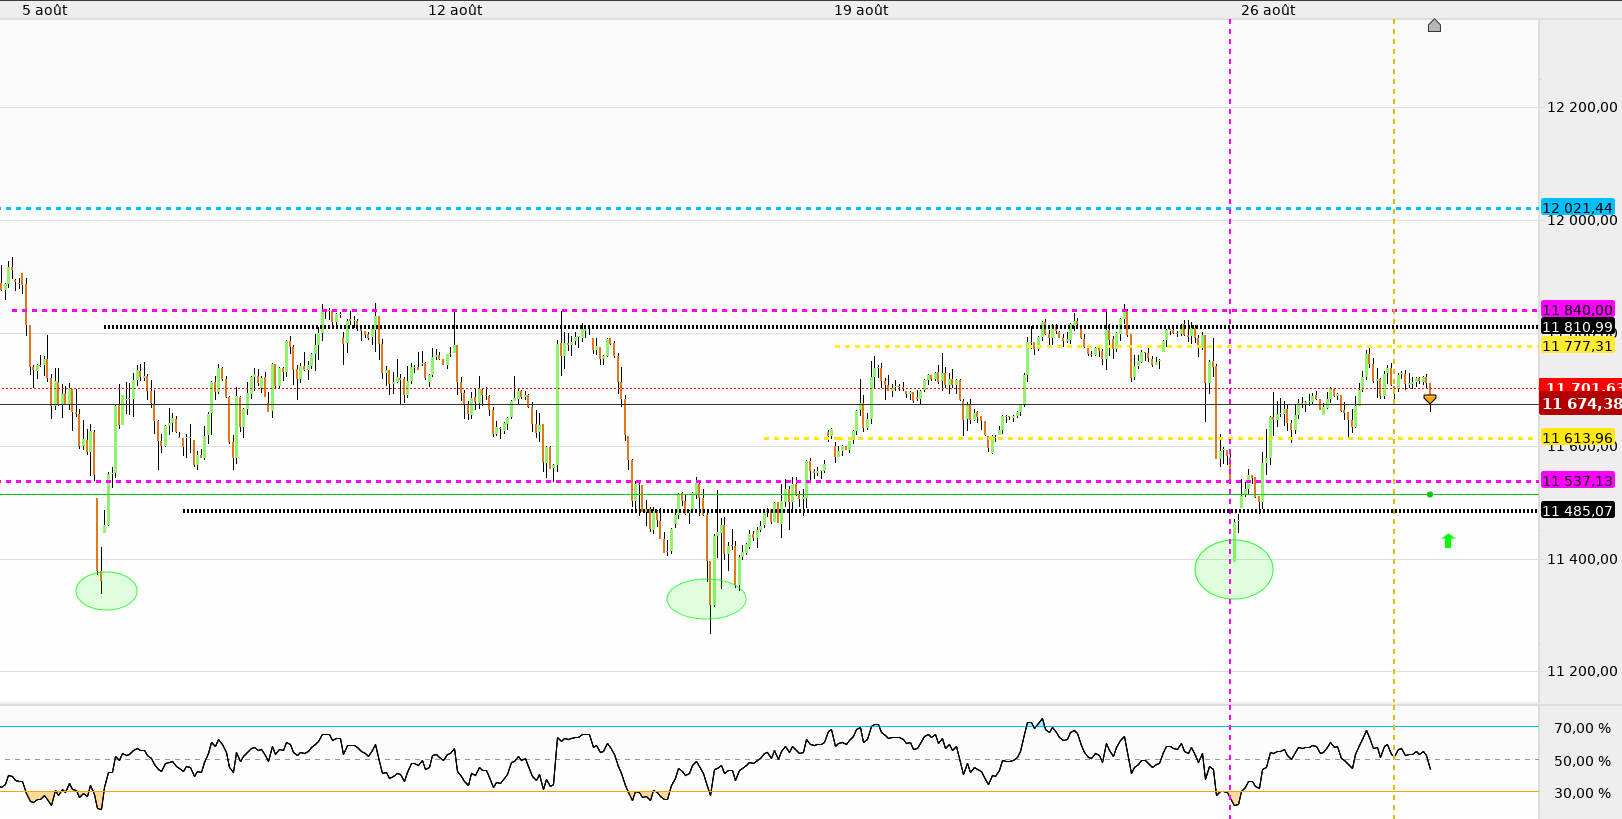Select the orange down-triangle price marker
The width and height of the screenshot is (1622, 819).
click(1430, 400)
